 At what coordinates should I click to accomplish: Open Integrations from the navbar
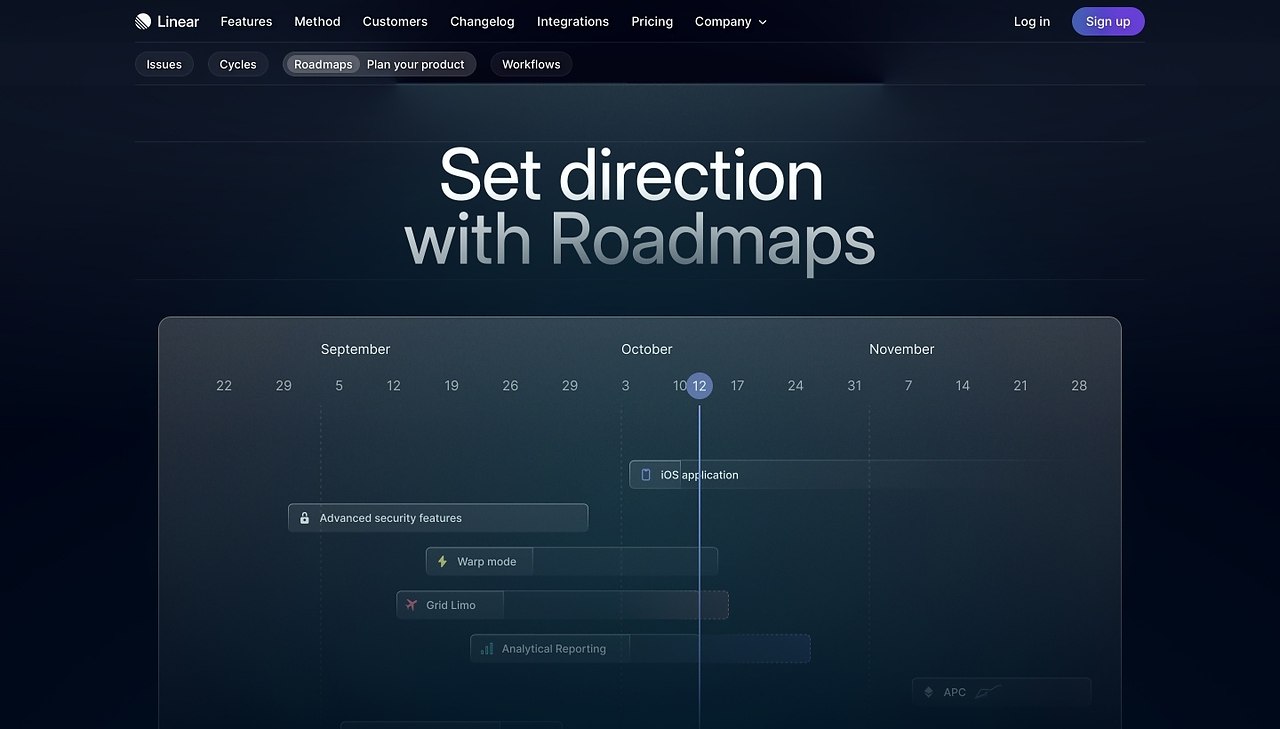[573, 21]
